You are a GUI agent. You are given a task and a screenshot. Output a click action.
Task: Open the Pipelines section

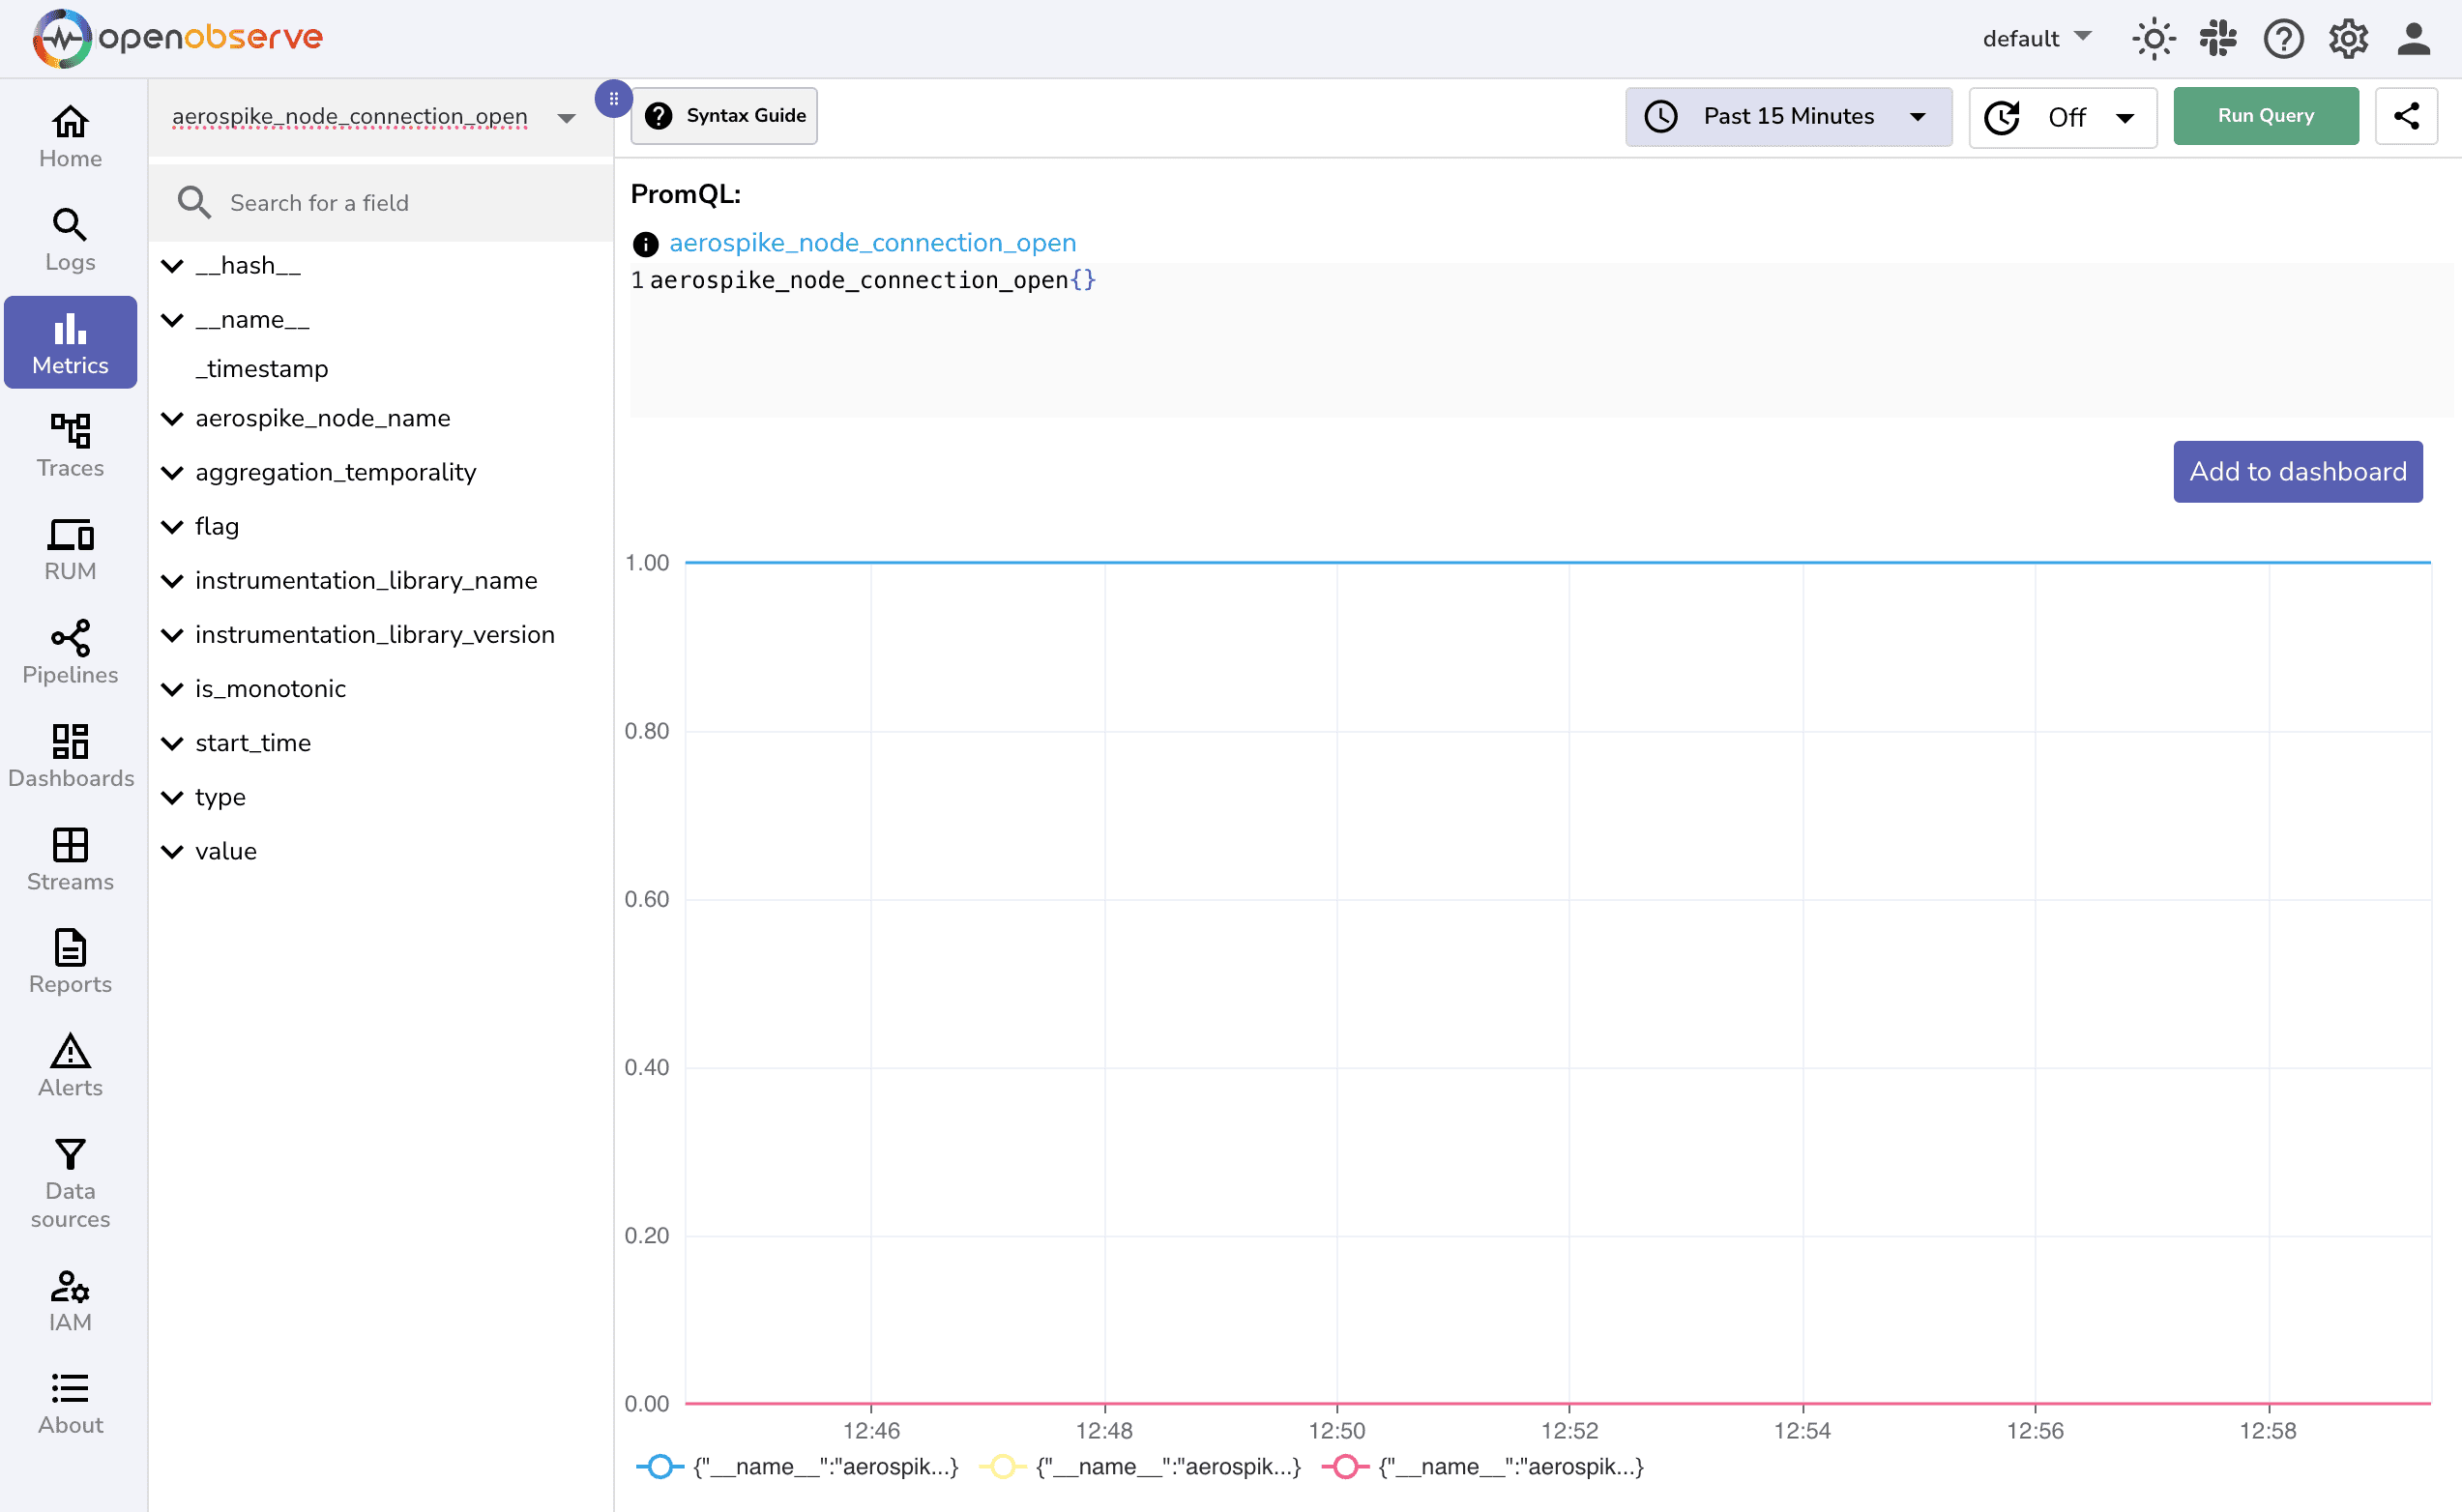coord(69,652)
